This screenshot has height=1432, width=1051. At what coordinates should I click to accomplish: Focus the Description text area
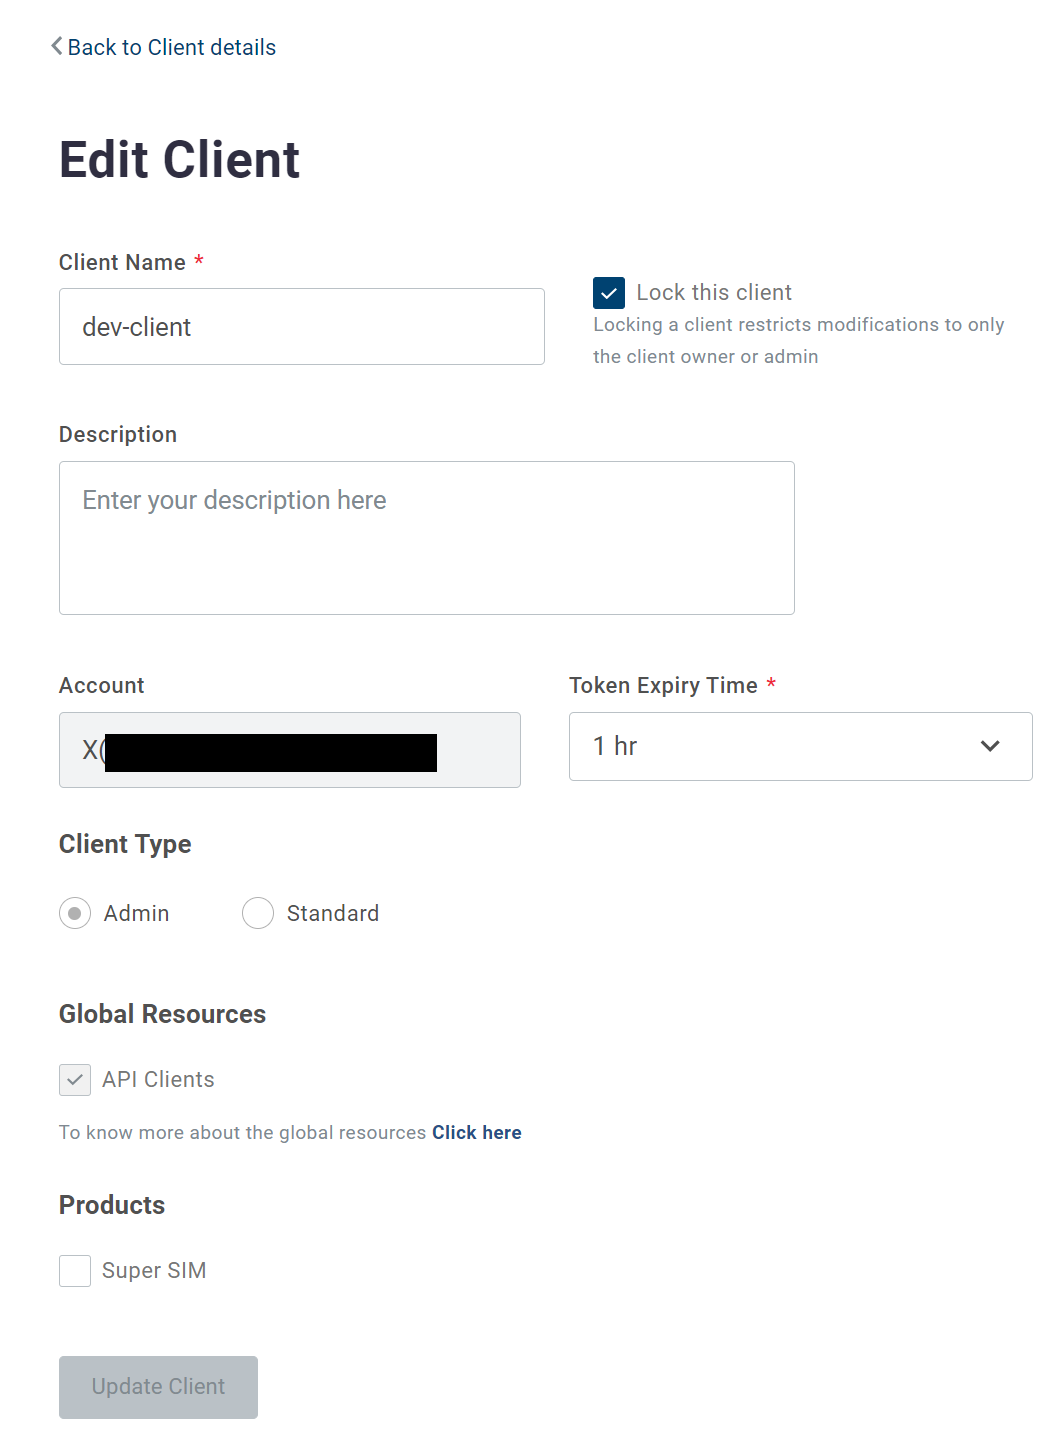[x=426, y=538]
